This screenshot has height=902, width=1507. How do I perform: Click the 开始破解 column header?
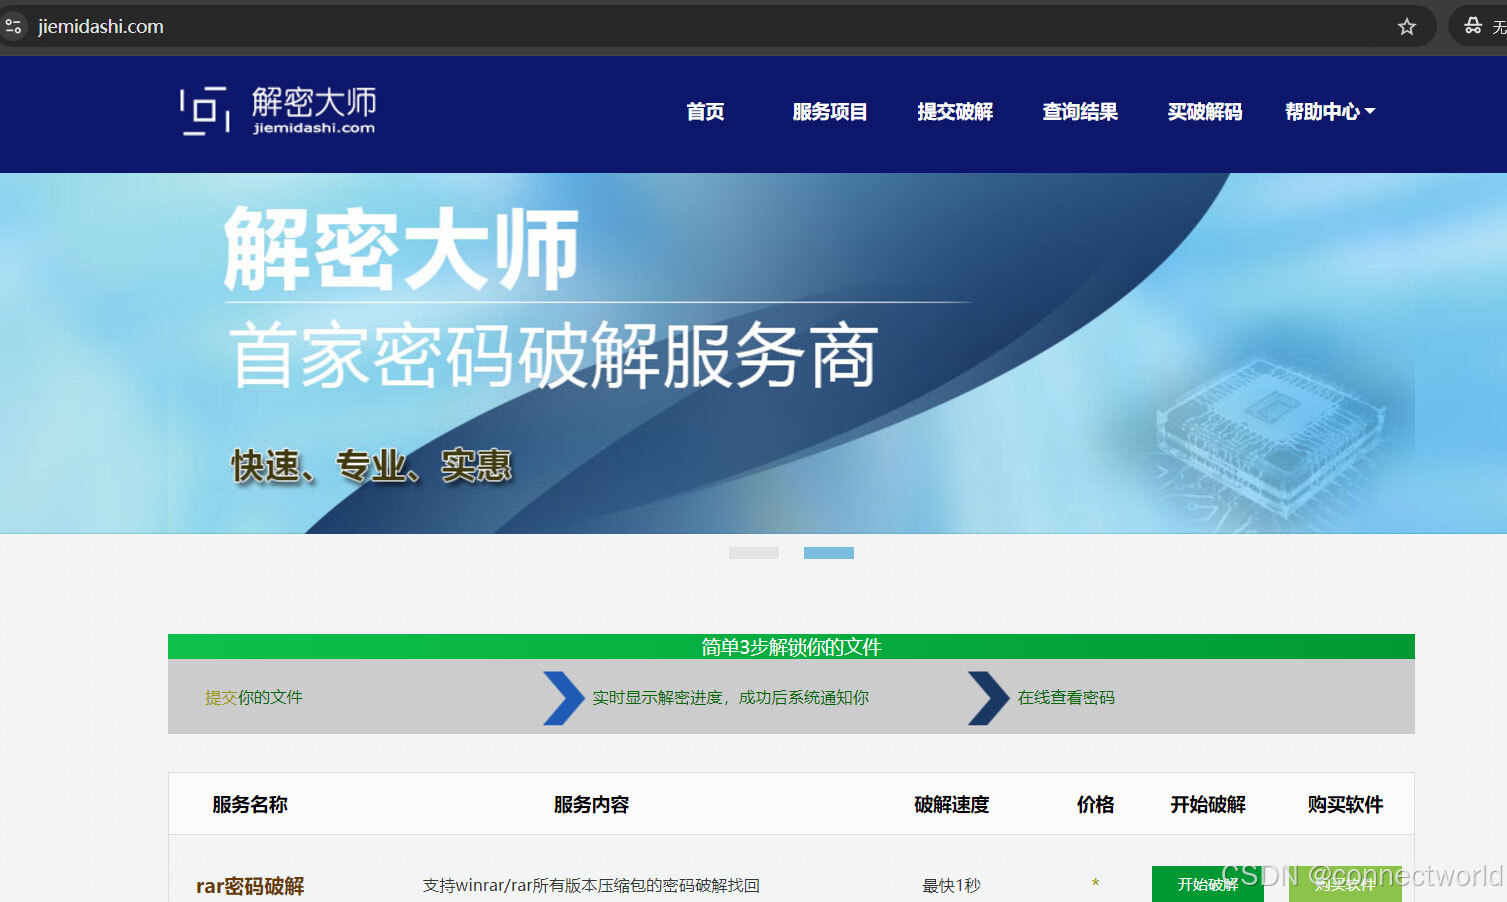1208,804
